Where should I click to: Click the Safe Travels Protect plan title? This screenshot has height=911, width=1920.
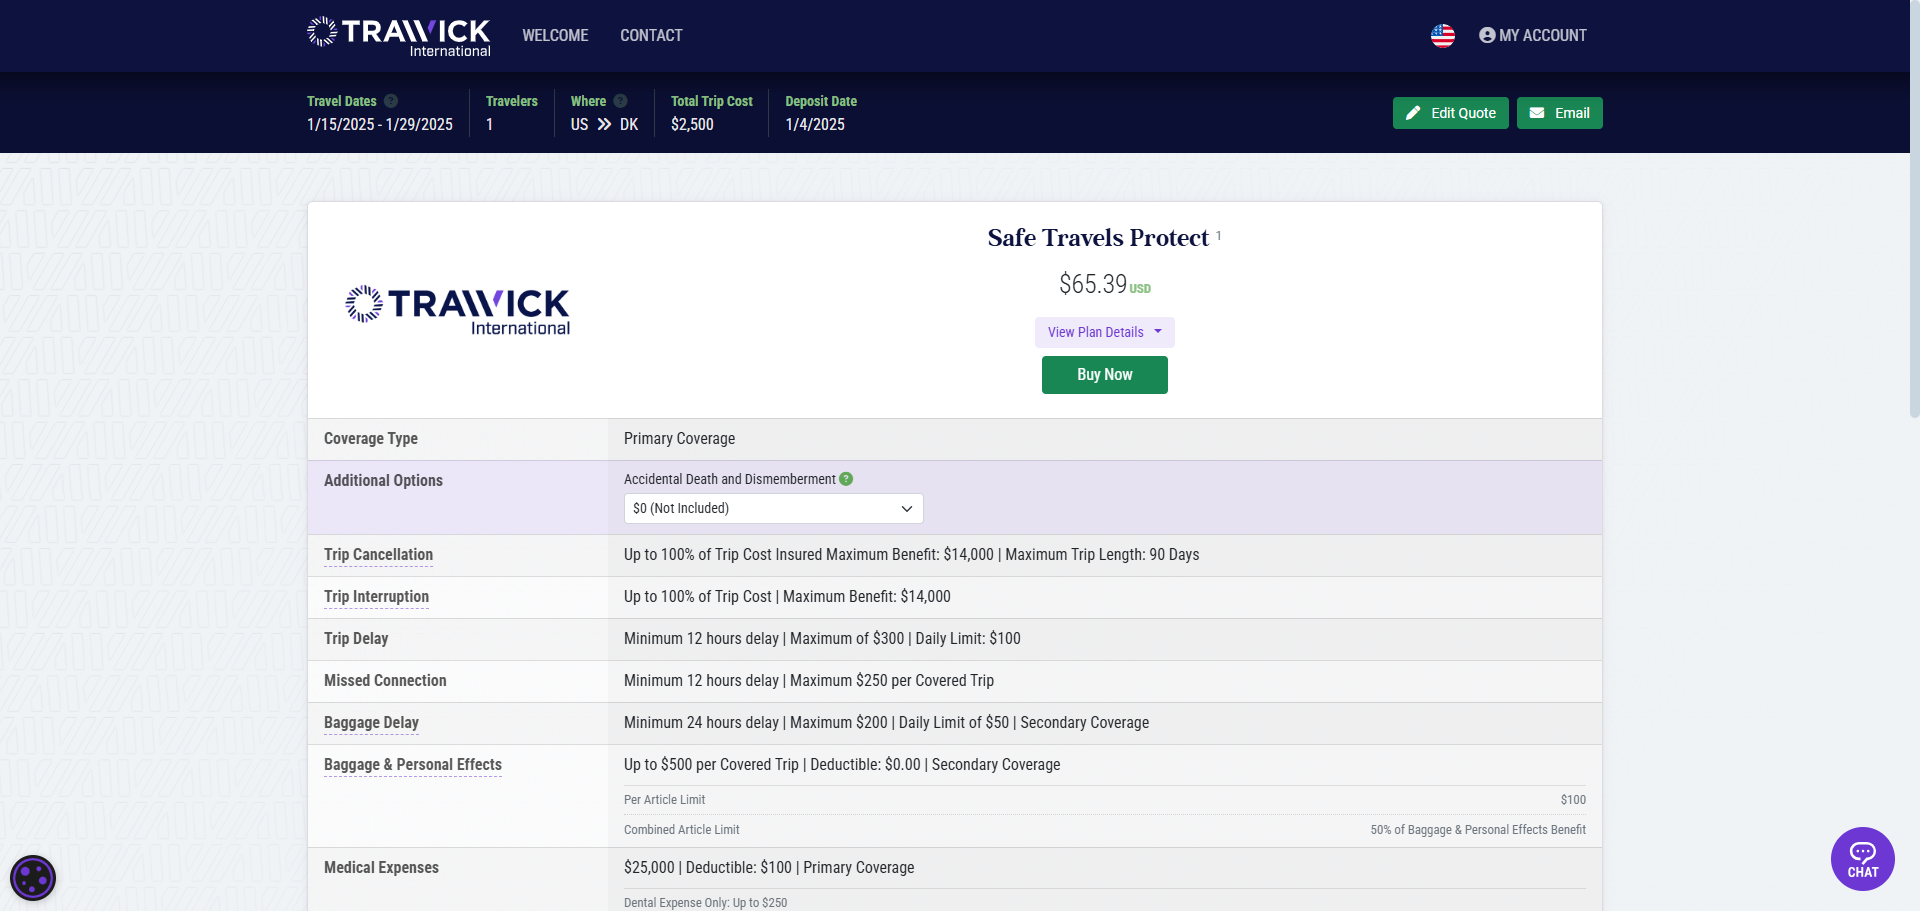point(1098,238)
